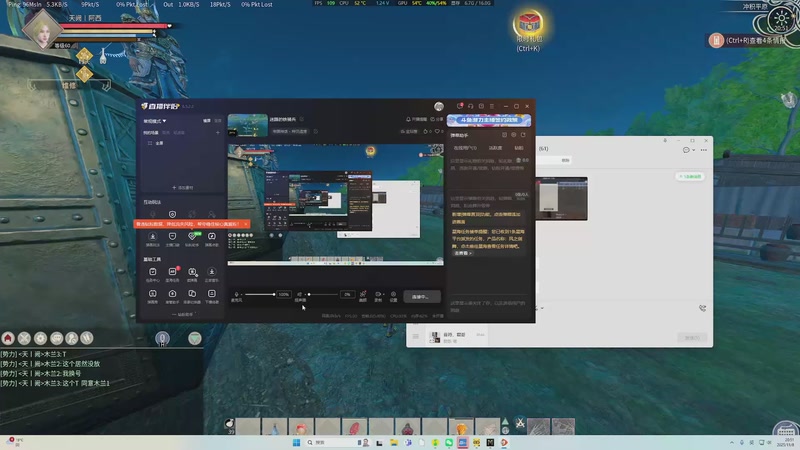Open the Windows Start menu
800x450 pixels.
pyautogui.click(x=296, y=442)
